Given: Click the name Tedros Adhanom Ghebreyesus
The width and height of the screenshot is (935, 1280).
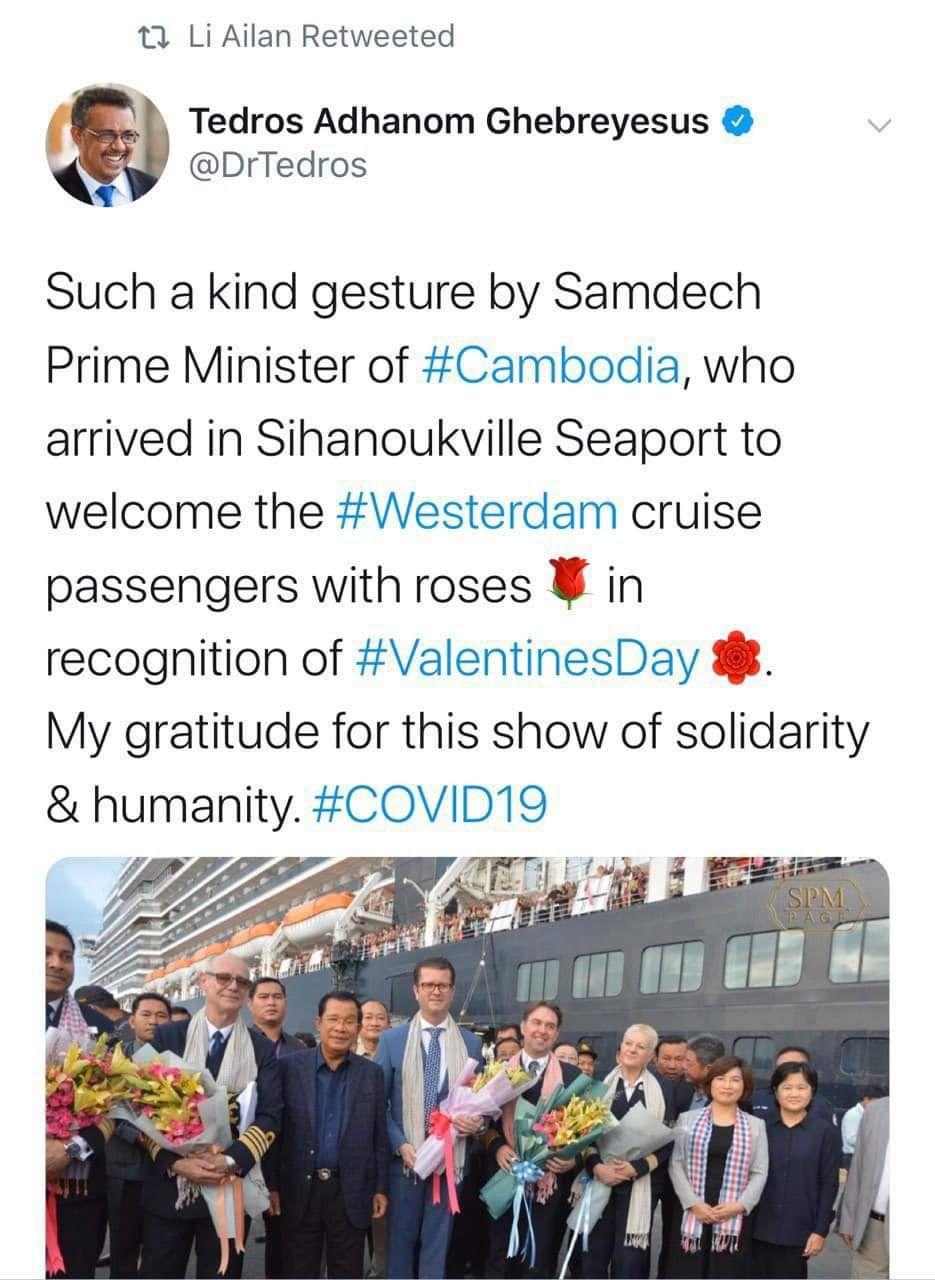Looking at the screenshot, I should coord(449,122).
